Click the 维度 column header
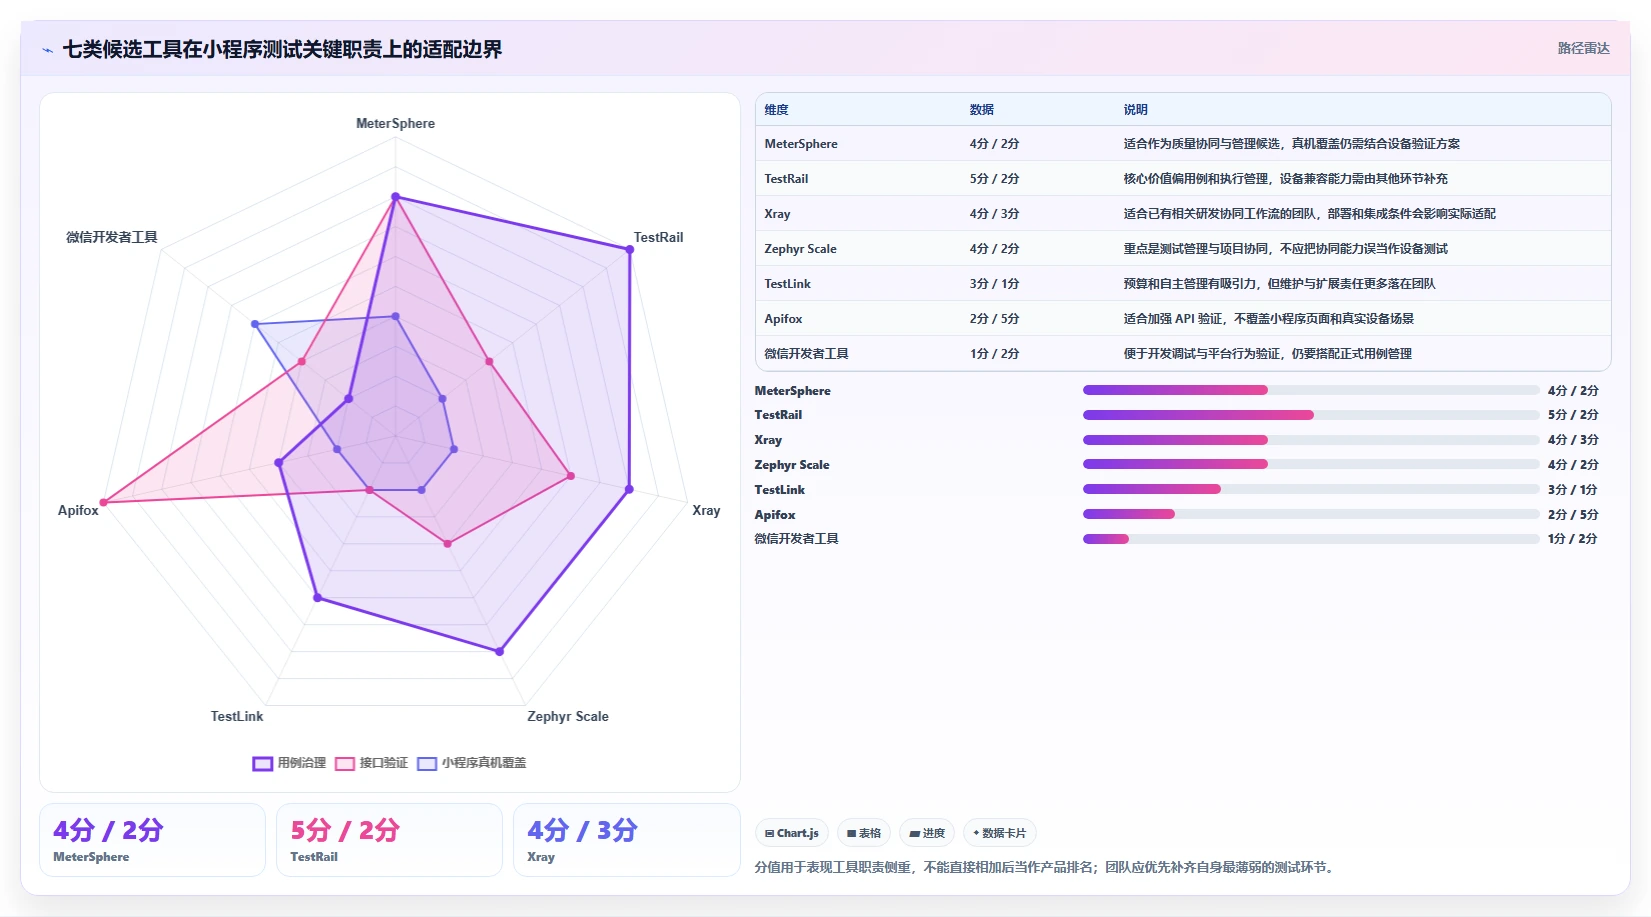This screenshot has width=1651, height=917. (777, 110)
